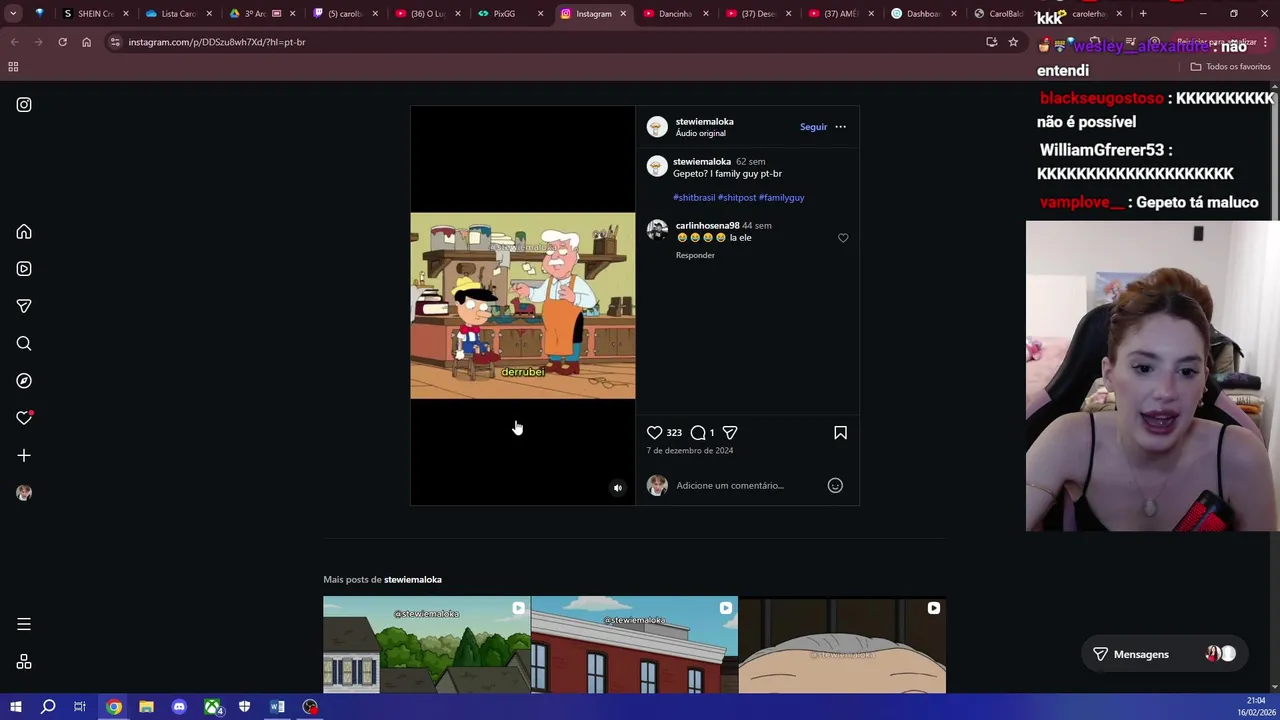Go back in browser history
Image resolution: width=1280 pixels, height=720 pixels.
(x=14, y=42)
